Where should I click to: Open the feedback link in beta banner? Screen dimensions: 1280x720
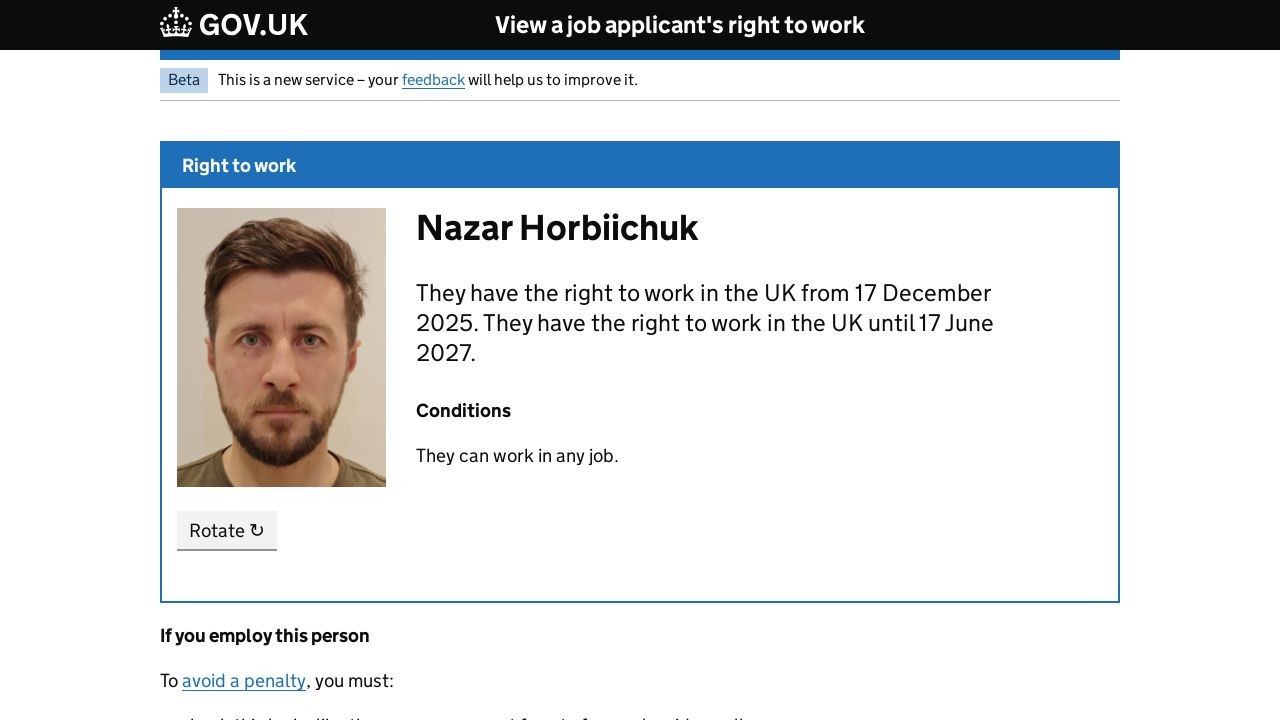(433, 80)
